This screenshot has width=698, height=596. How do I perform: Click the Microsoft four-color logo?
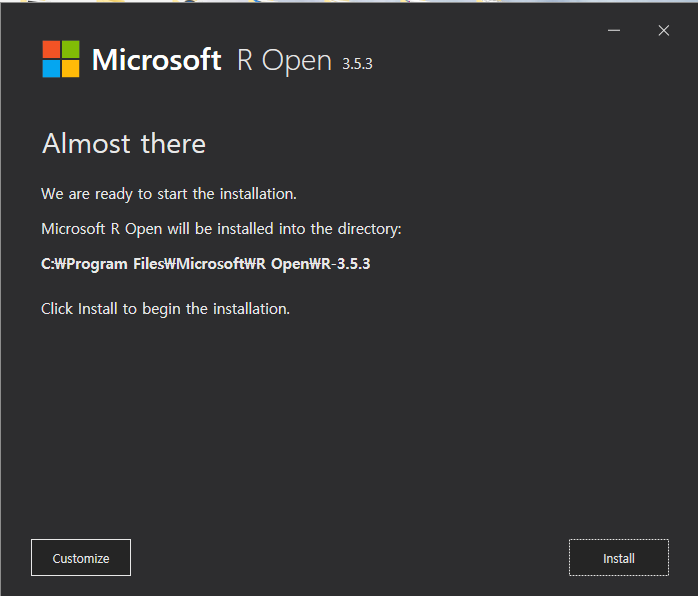click(x=61, y=59)
